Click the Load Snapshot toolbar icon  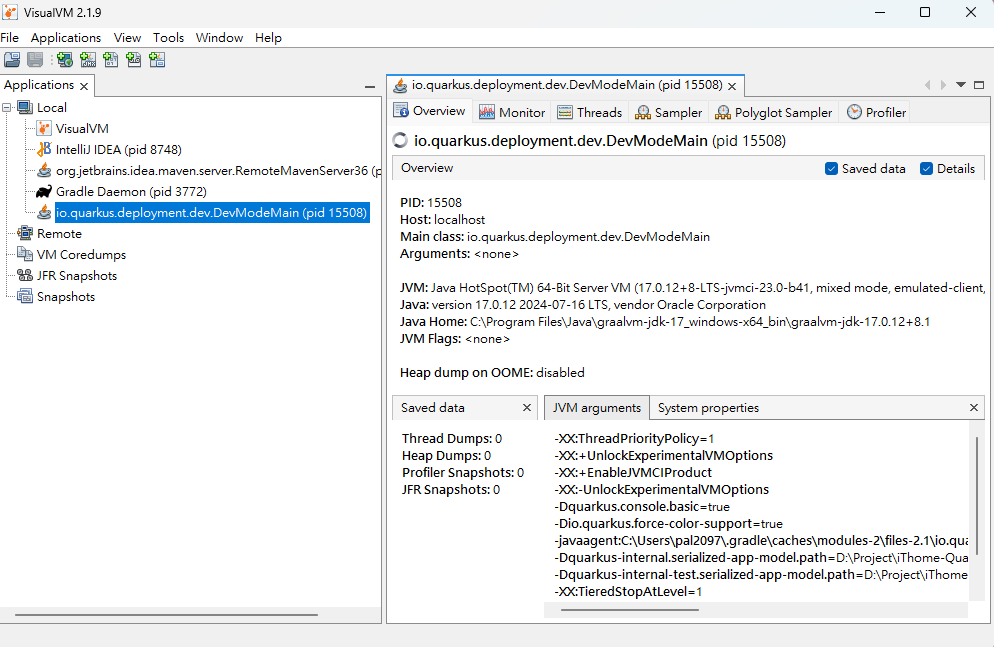[x=12, y=60]
